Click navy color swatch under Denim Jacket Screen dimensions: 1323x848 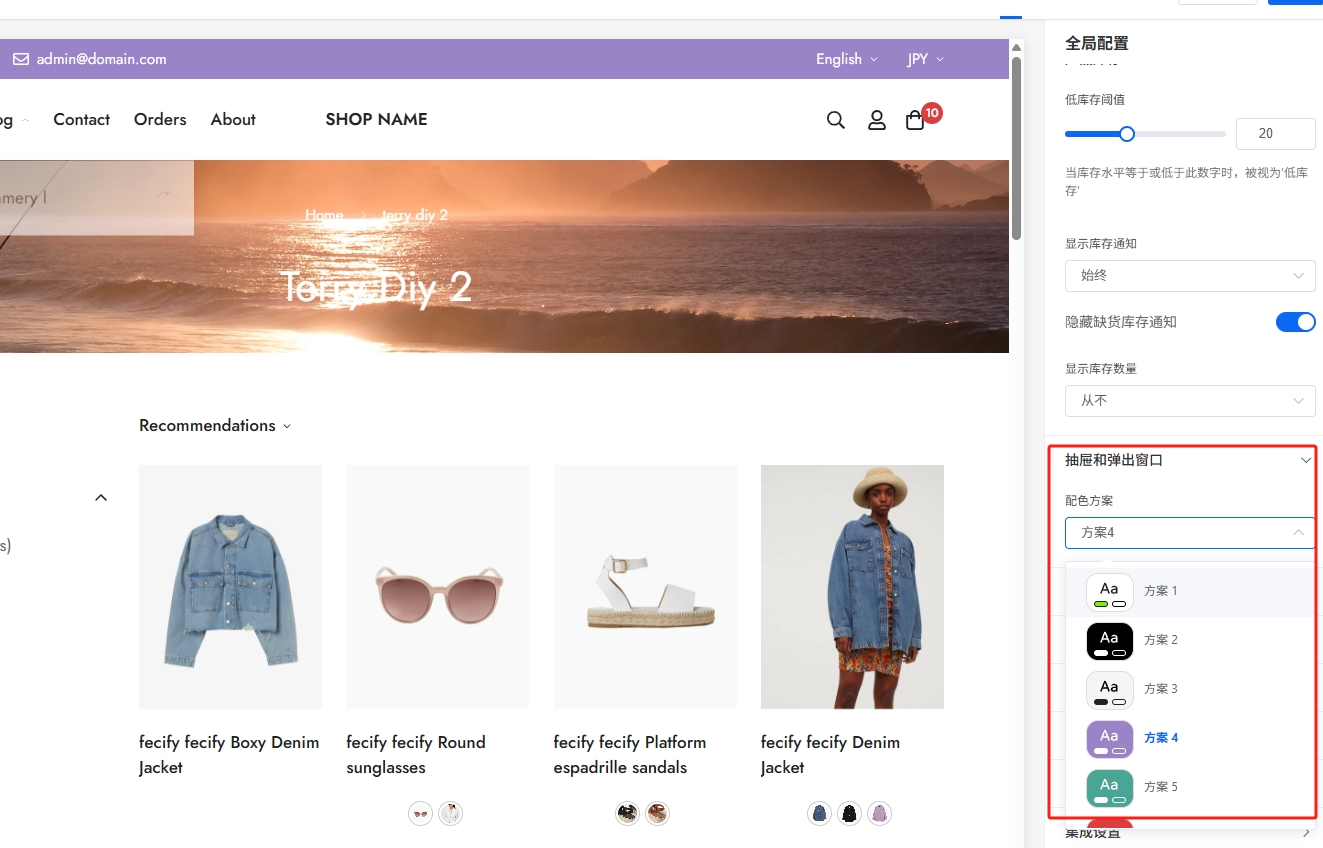pyautogui.click(x=819, y=814)
